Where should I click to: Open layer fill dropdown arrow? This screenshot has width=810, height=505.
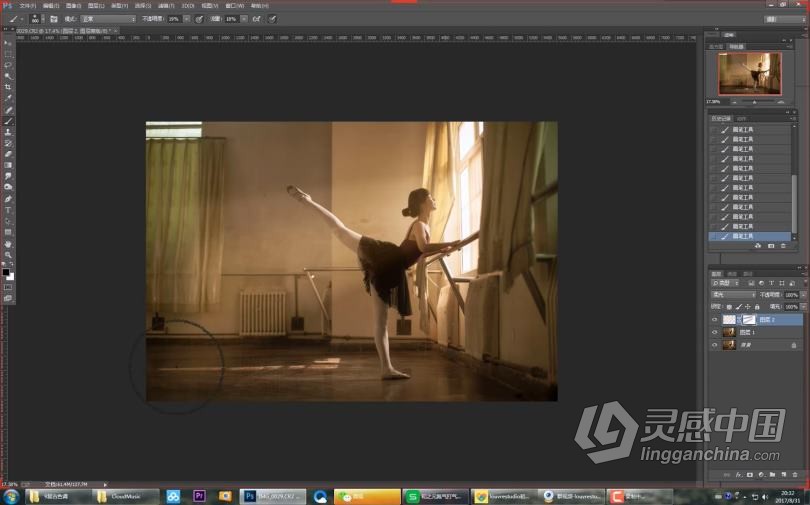[x=803, y=307]
